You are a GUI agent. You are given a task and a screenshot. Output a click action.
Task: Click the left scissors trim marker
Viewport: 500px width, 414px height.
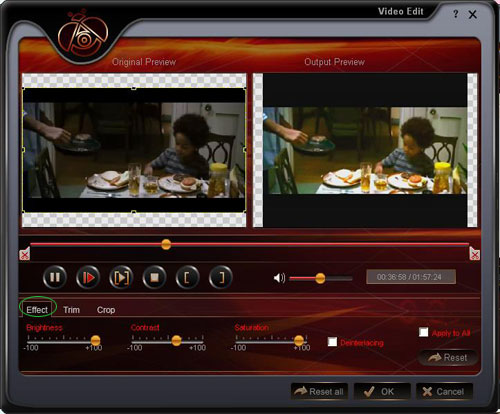[x=24, y=255]
